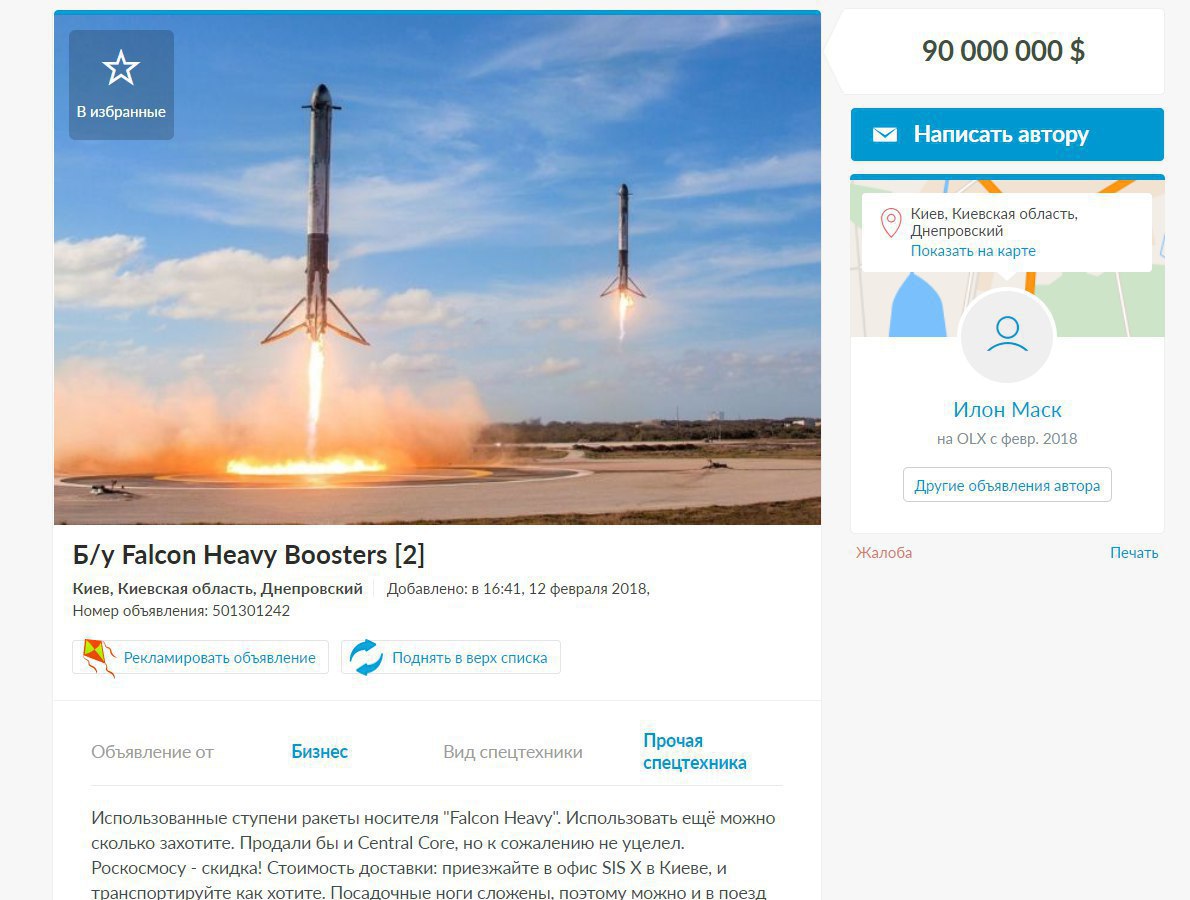Open Прочая спецтехника category link
This screenshot has width=1190, height=900.
(694, 751)
